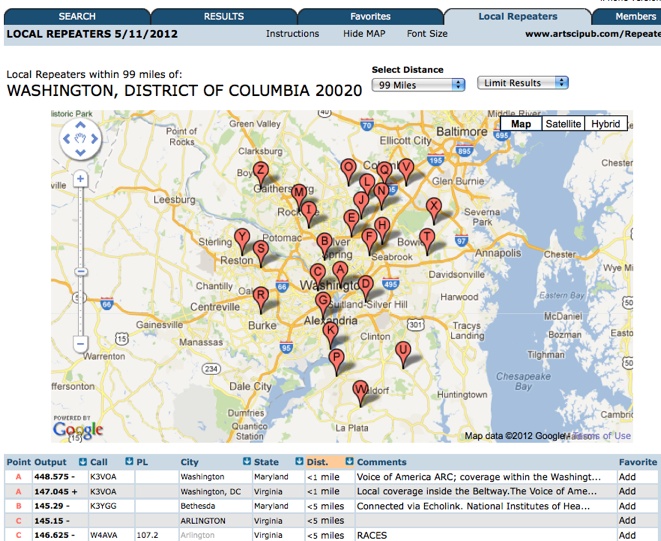Click the map zoom slider track
This screenshot has height=541, width=661.
coord(81,261)
